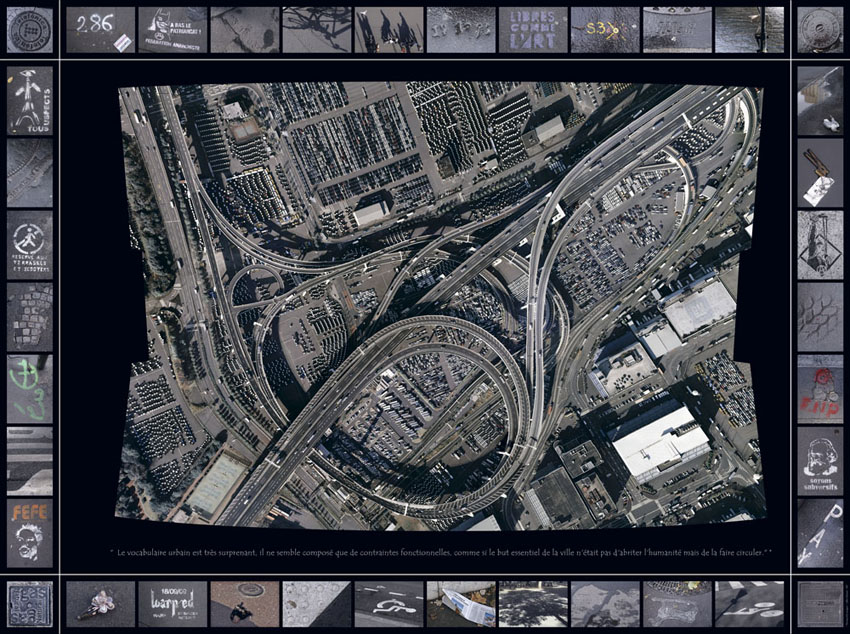Click the yellow "S3" painted marking thumbnail

[604, 30]
